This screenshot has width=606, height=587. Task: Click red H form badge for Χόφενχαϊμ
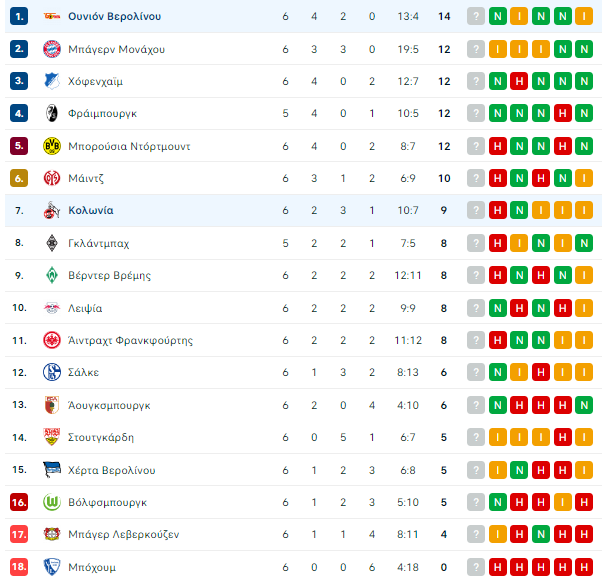click(519, 81)
